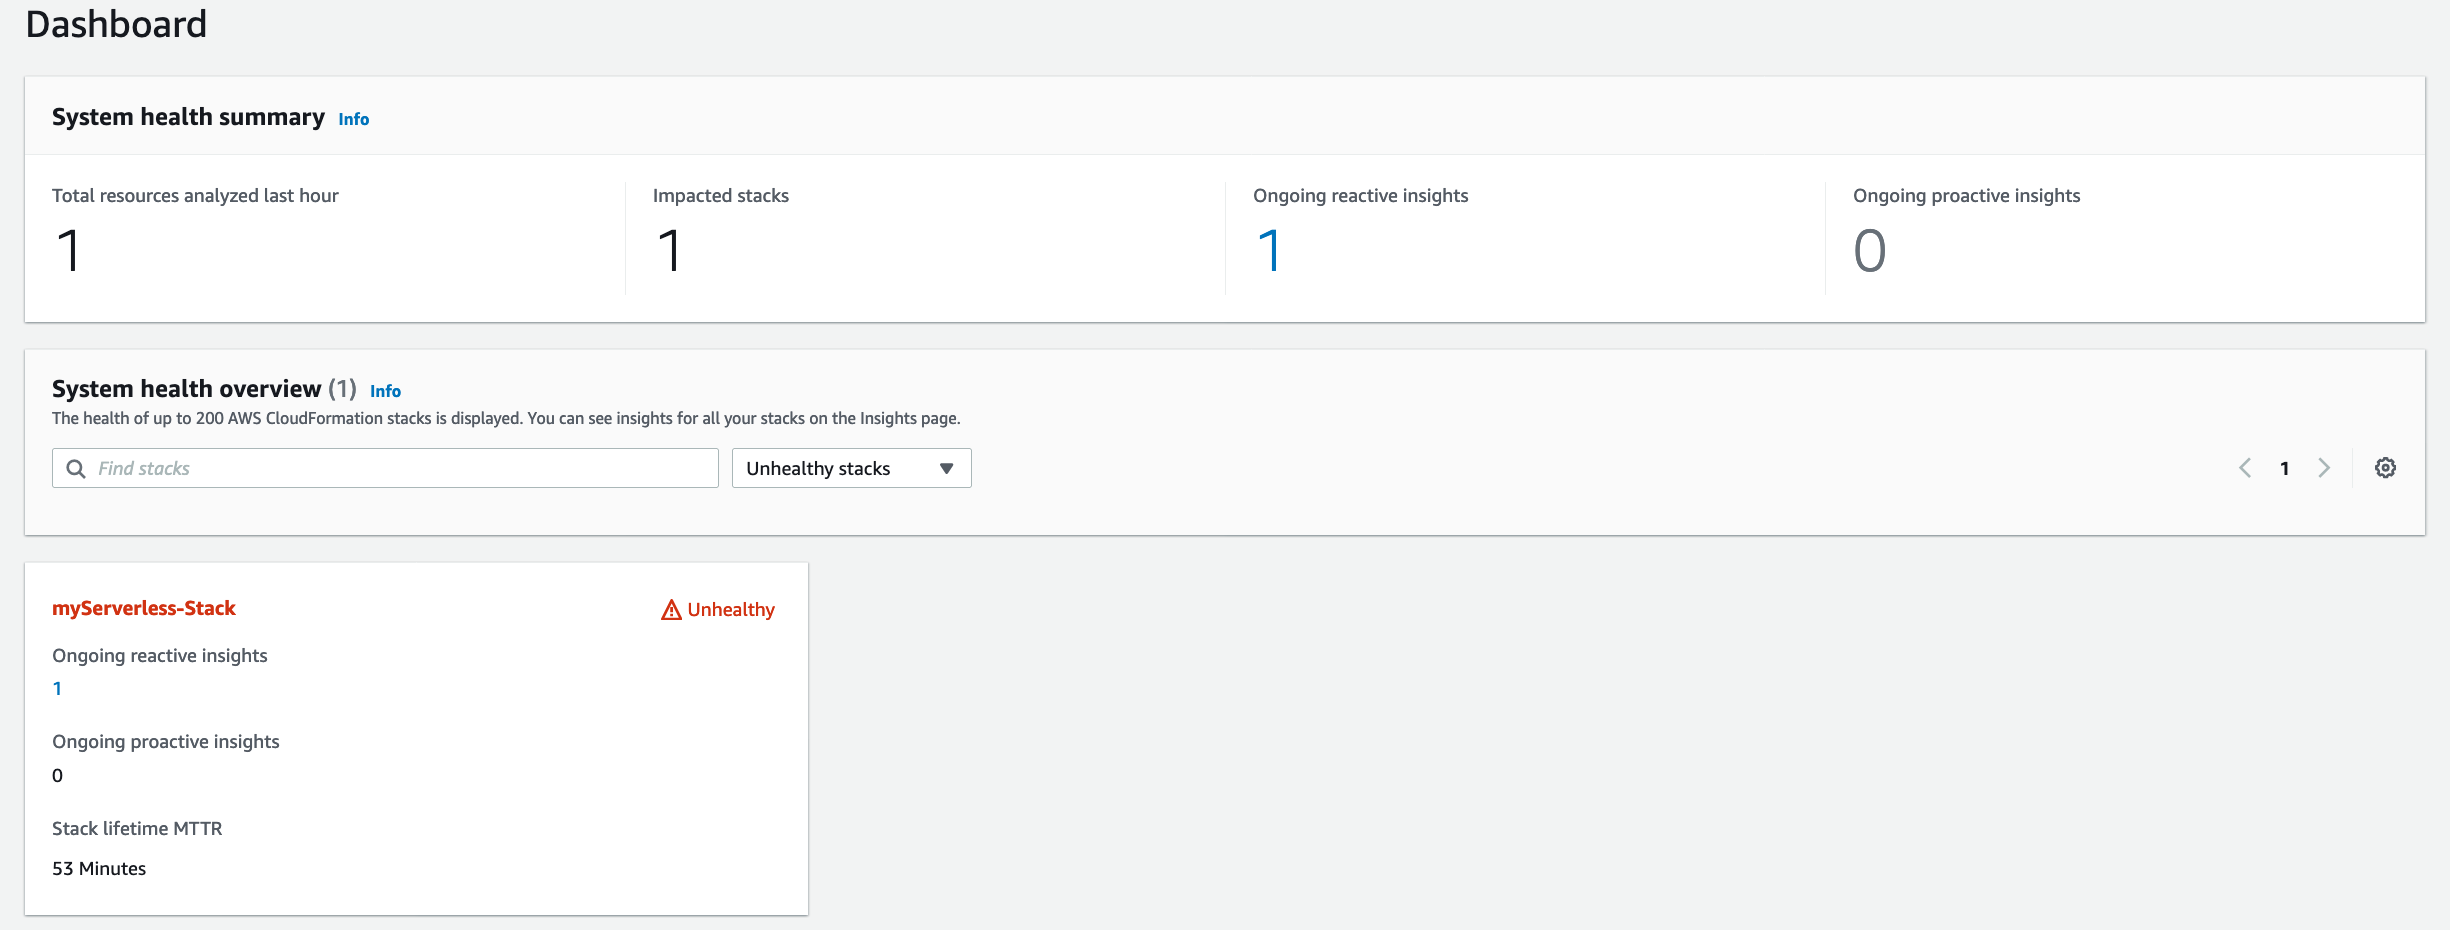2450x930 pixels.
Task: Click the ongoing proactive insights summary value
Action: point(1870,250)
